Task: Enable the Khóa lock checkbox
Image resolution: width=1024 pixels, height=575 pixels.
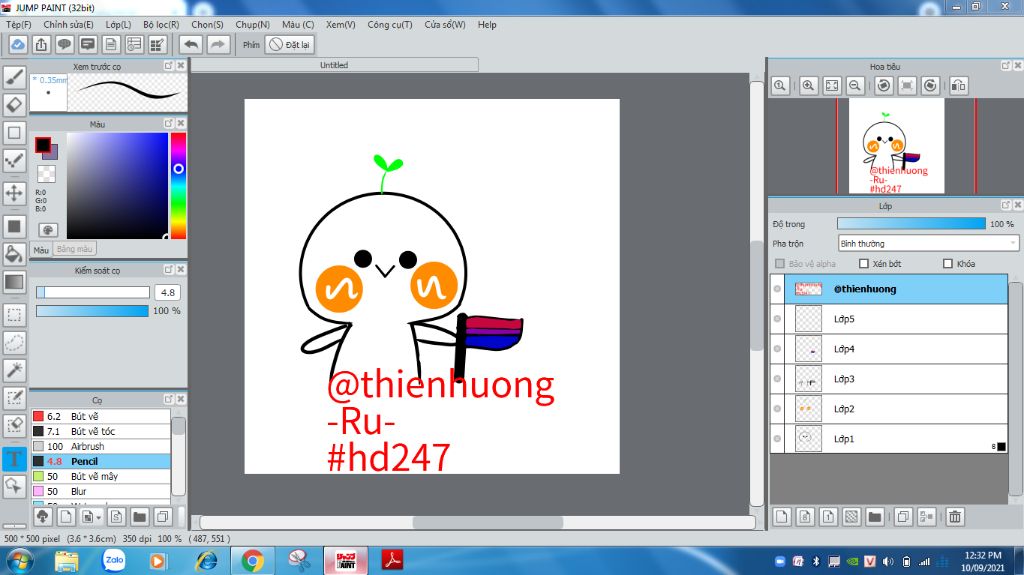Action: tap(948, 263)
